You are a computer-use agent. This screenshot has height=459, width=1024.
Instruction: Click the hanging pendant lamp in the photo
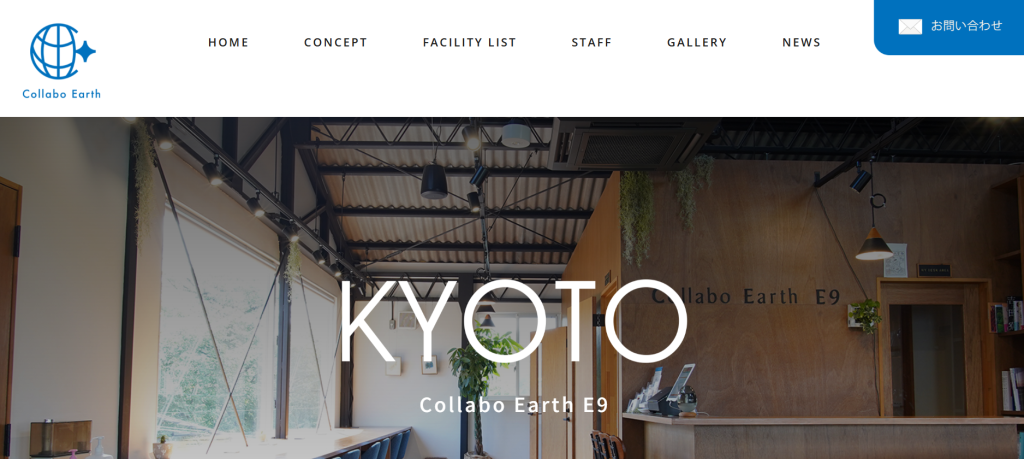(874, 245)
